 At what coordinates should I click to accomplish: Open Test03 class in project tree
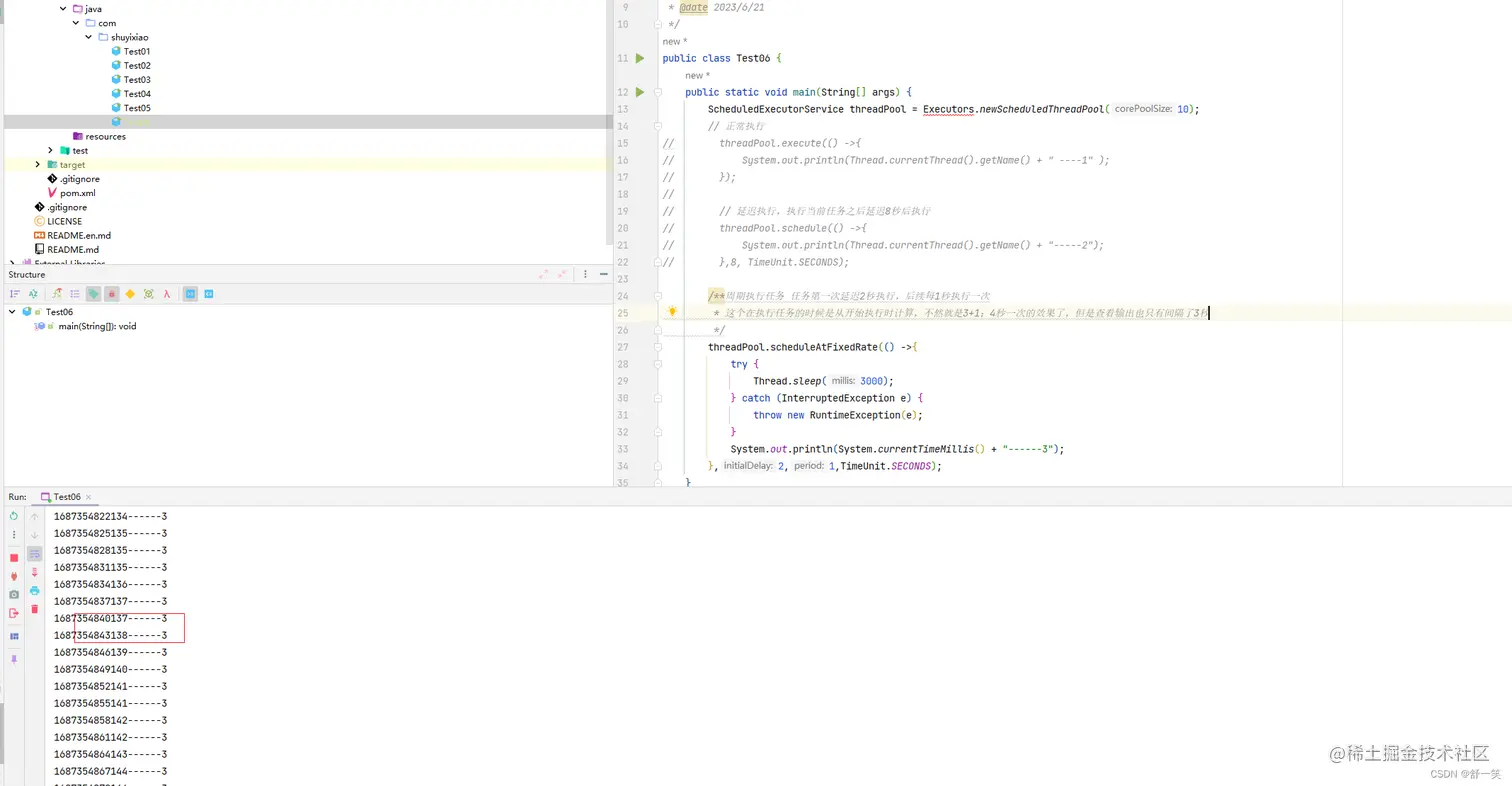[x=131, y=79]
